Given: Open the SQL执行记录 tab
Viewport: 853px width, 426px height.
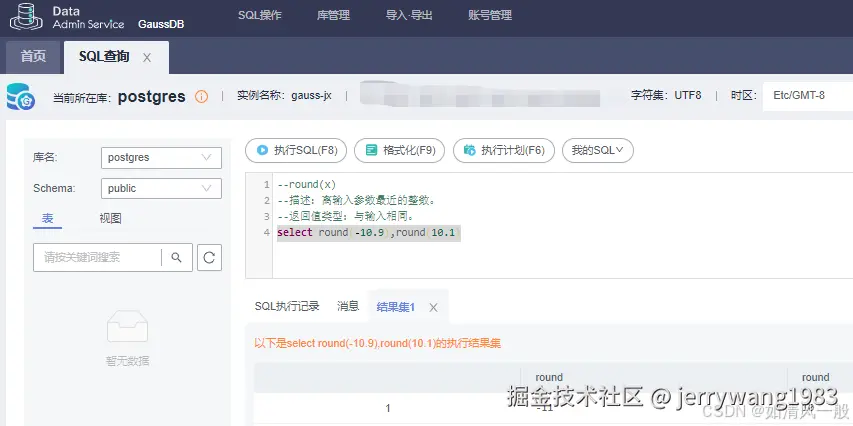Looking at the screenshot, I should point(287,306).
